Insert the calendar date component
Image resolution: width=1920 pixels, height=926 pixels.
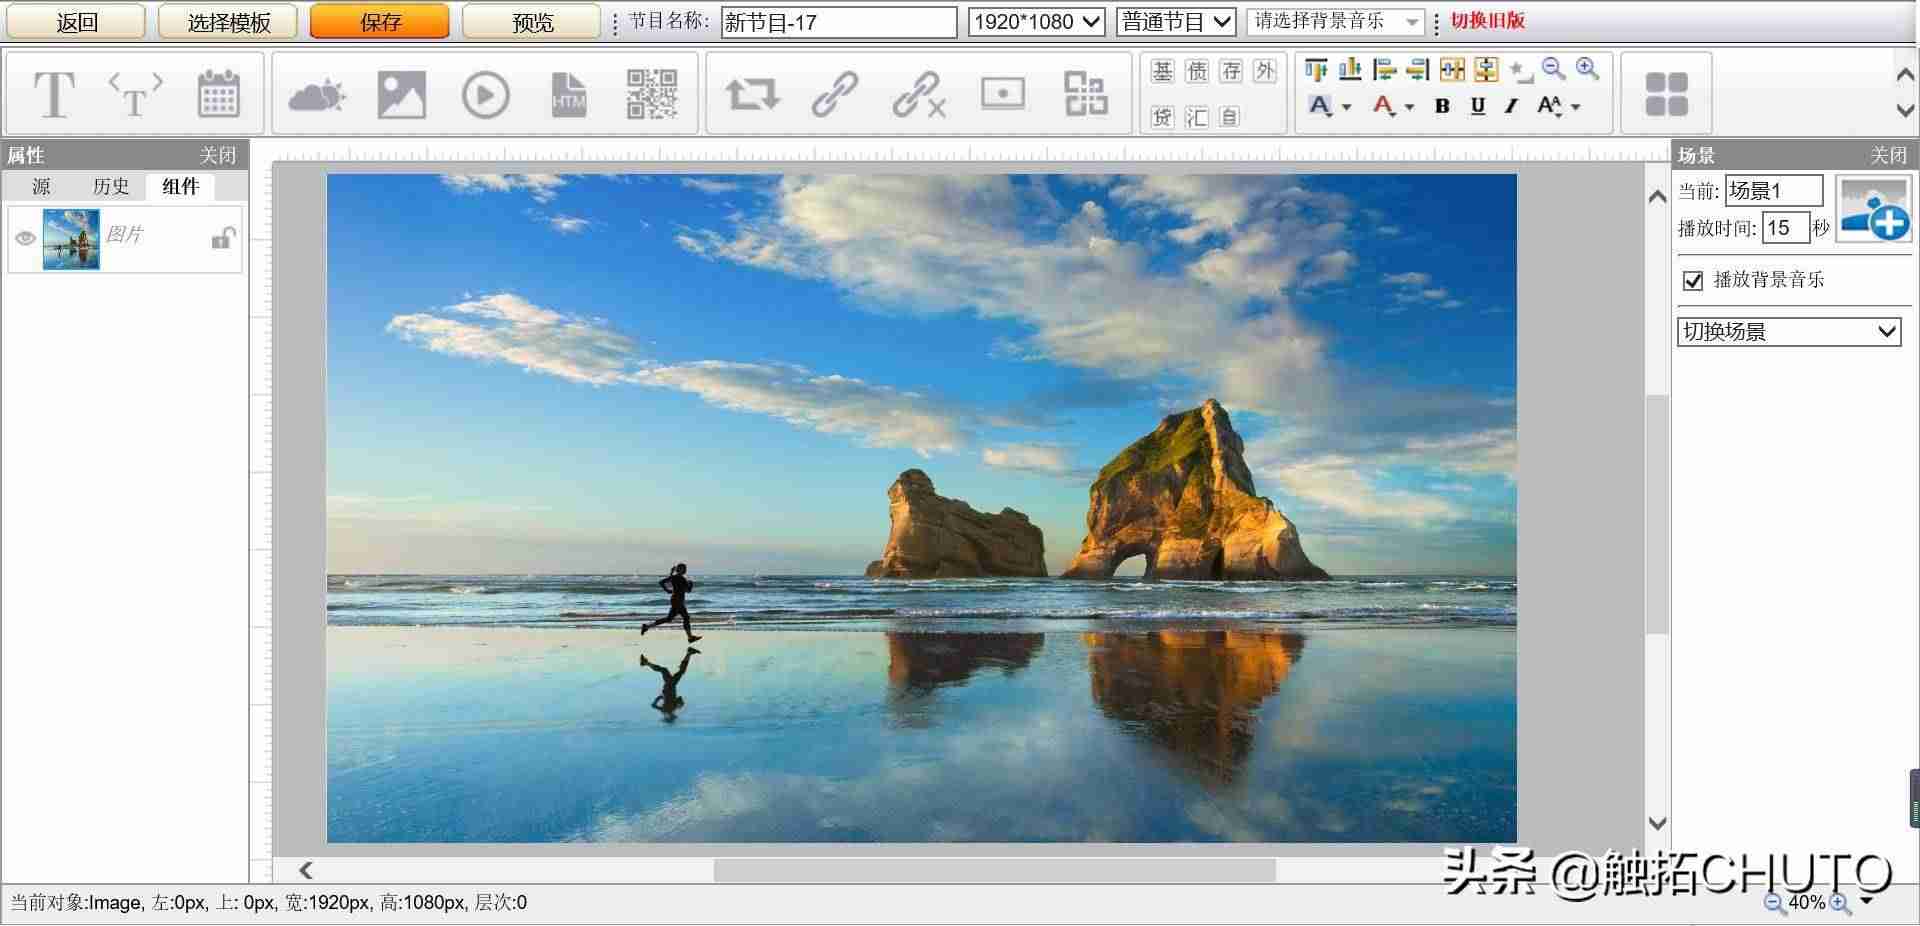tap(218, 94)
